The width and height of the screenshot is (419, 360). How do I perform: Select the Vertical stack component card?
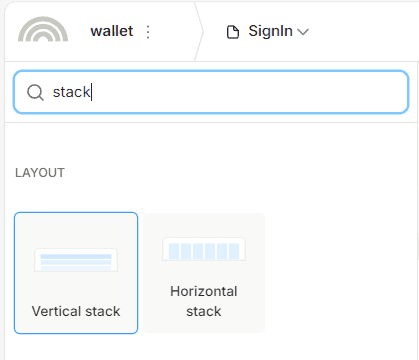click(76, 273)
